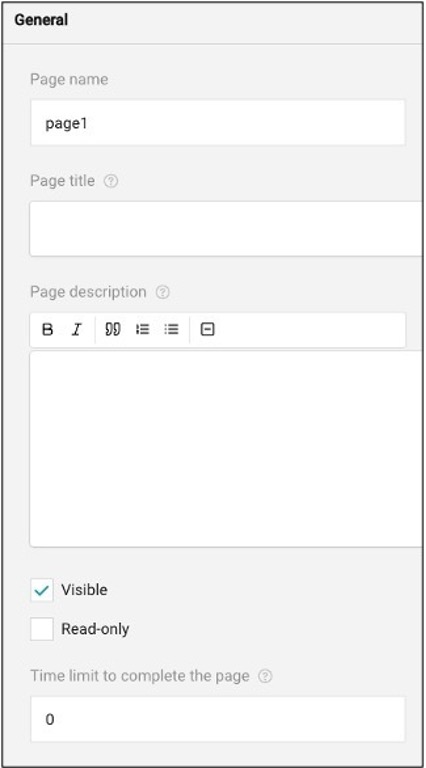Screen dimensions: 426x768
Task: Click the Visible label text
Action: 84,590
